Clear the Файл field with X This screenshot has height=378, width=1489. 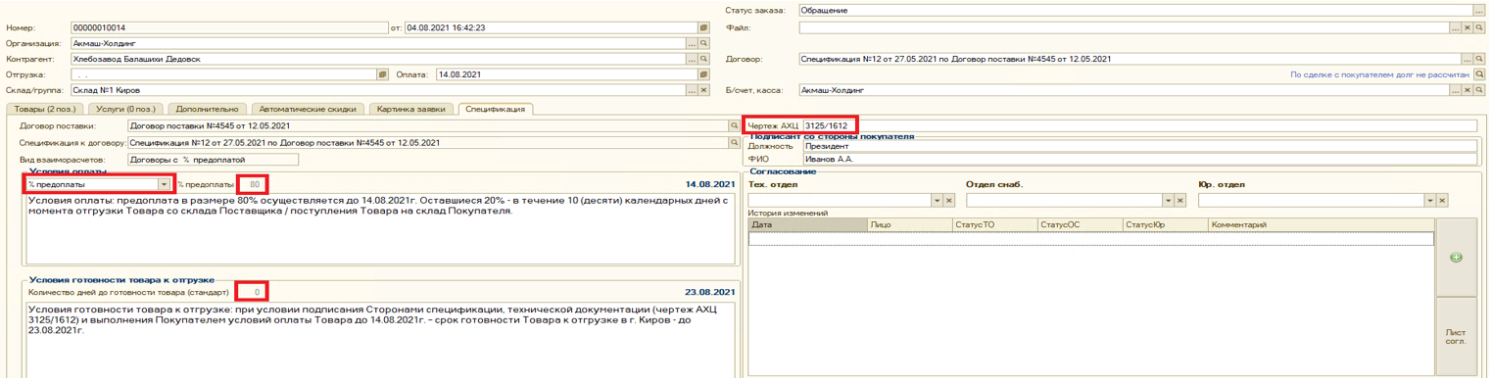(x=1467, y=28)
